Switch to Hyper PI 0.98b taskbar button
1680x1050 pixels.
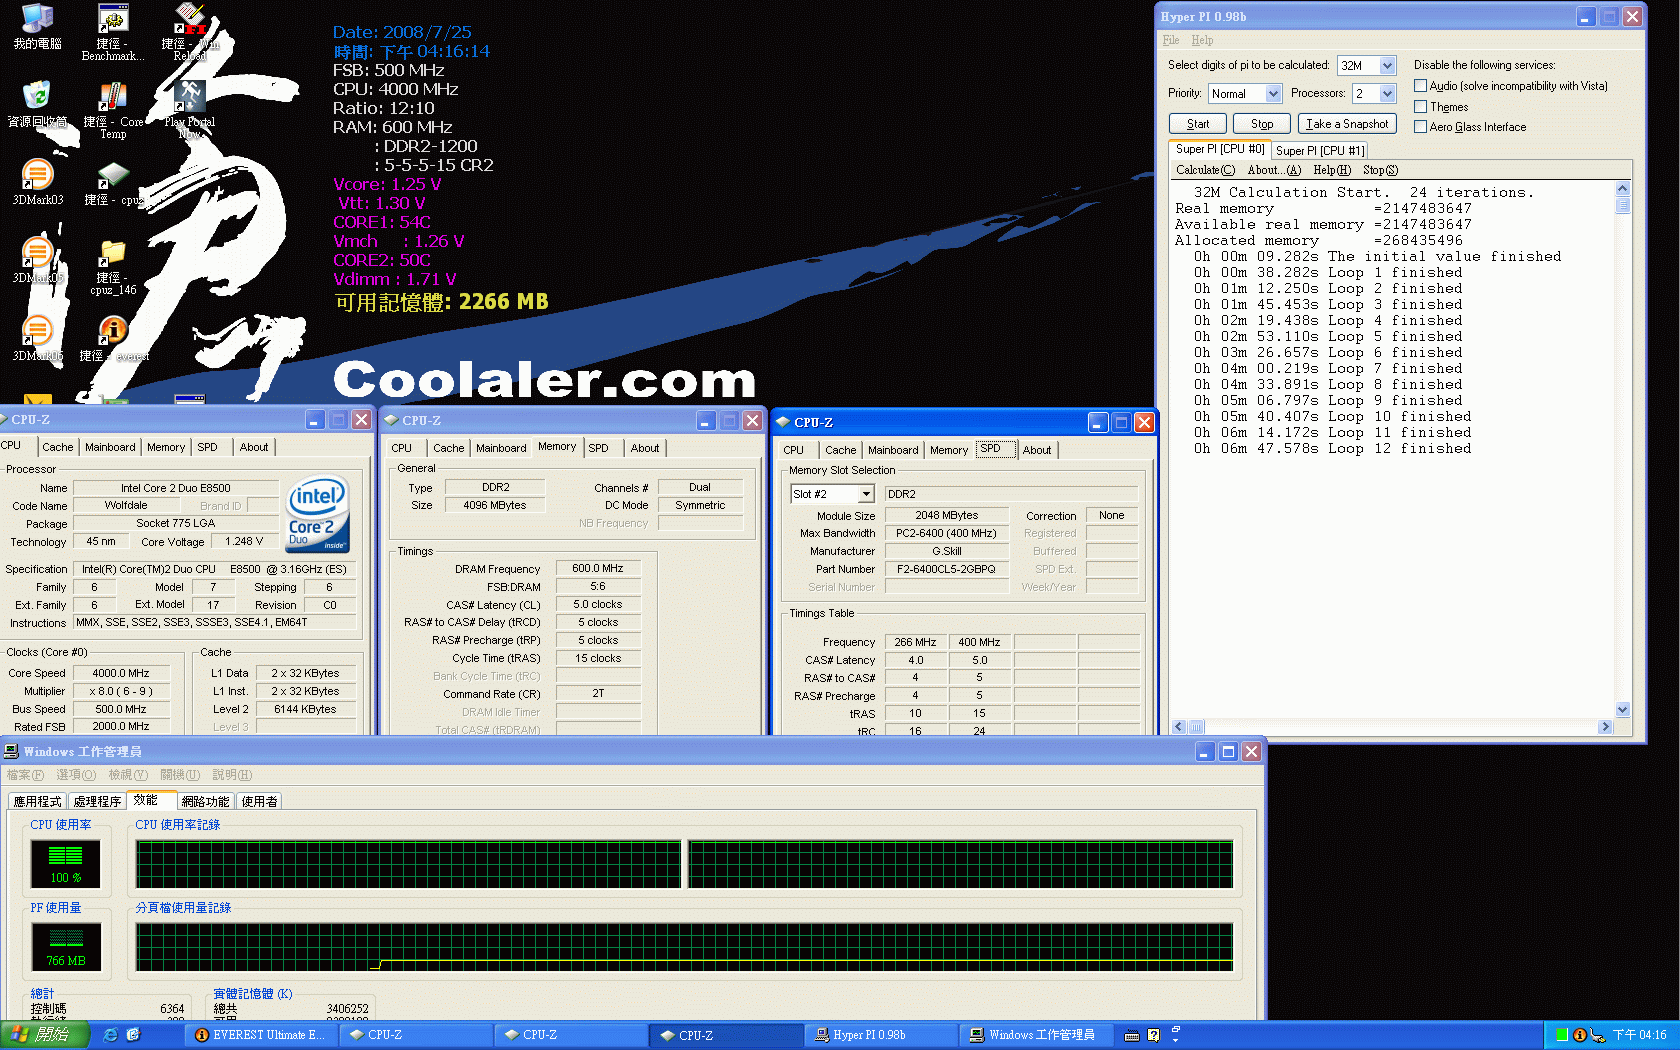tap(880, 1035)
